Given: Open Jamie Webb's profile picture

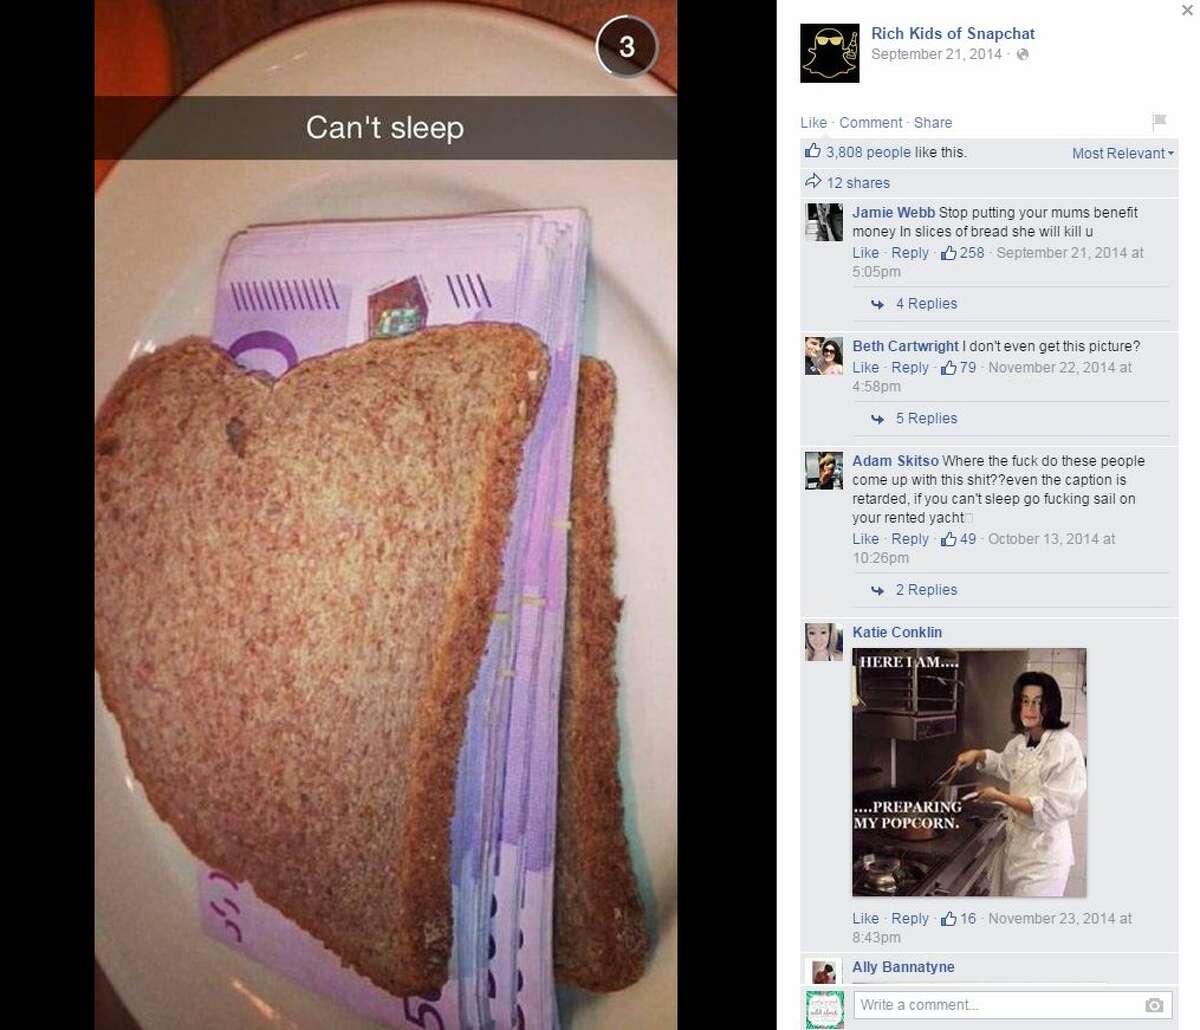Looking at the screenshot, I should pyautogui.click(x=824, y=222).
